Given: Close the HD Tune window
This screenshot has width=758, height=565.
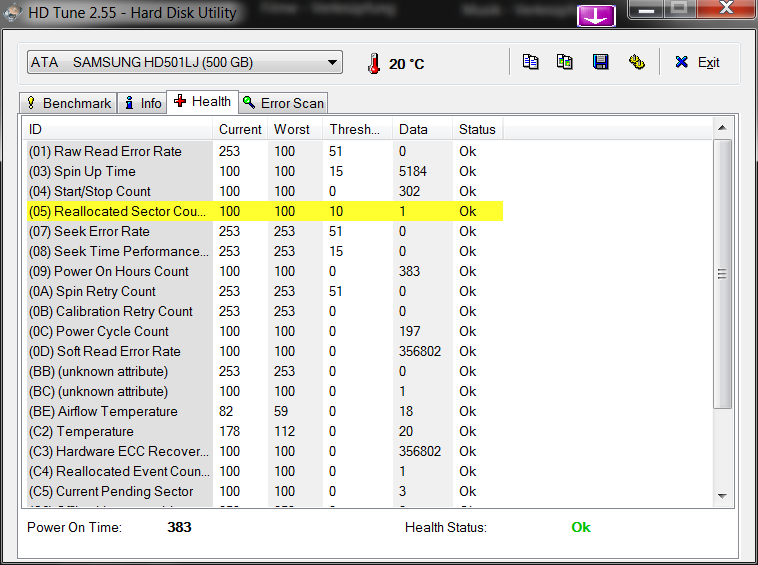Looking at the screenshot, I should [x=726, y=9].
